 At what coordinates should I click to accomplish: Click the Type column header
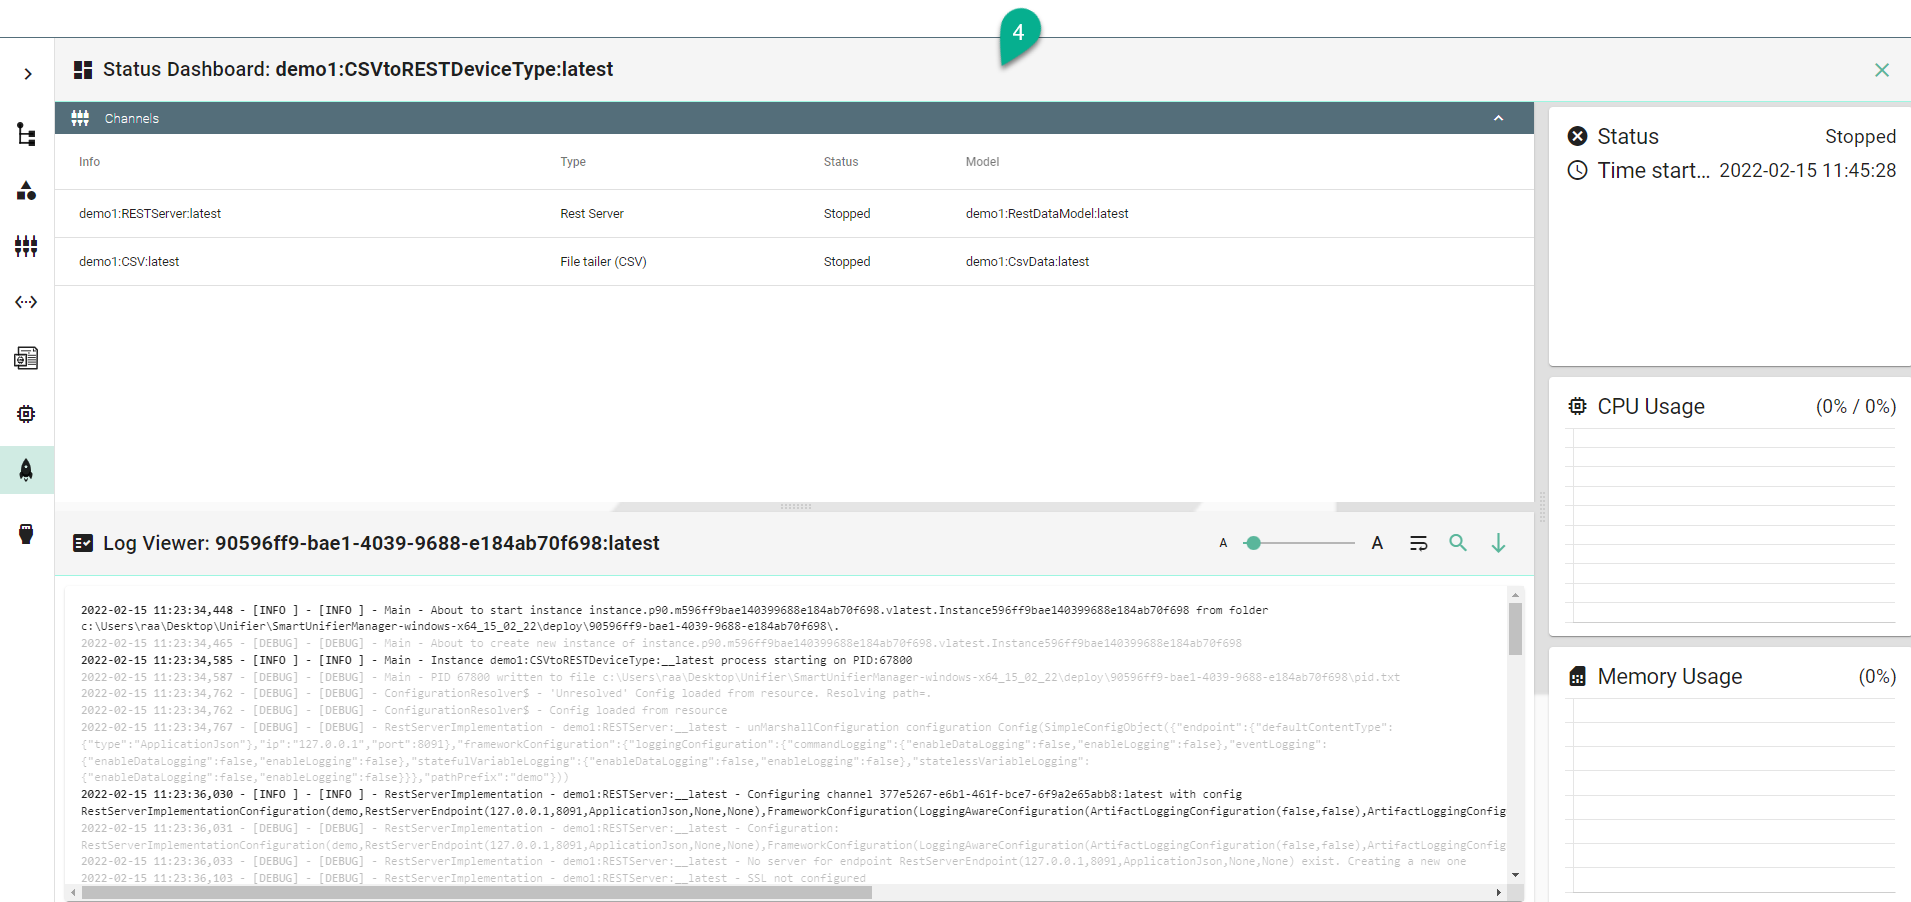pos(573,162)
